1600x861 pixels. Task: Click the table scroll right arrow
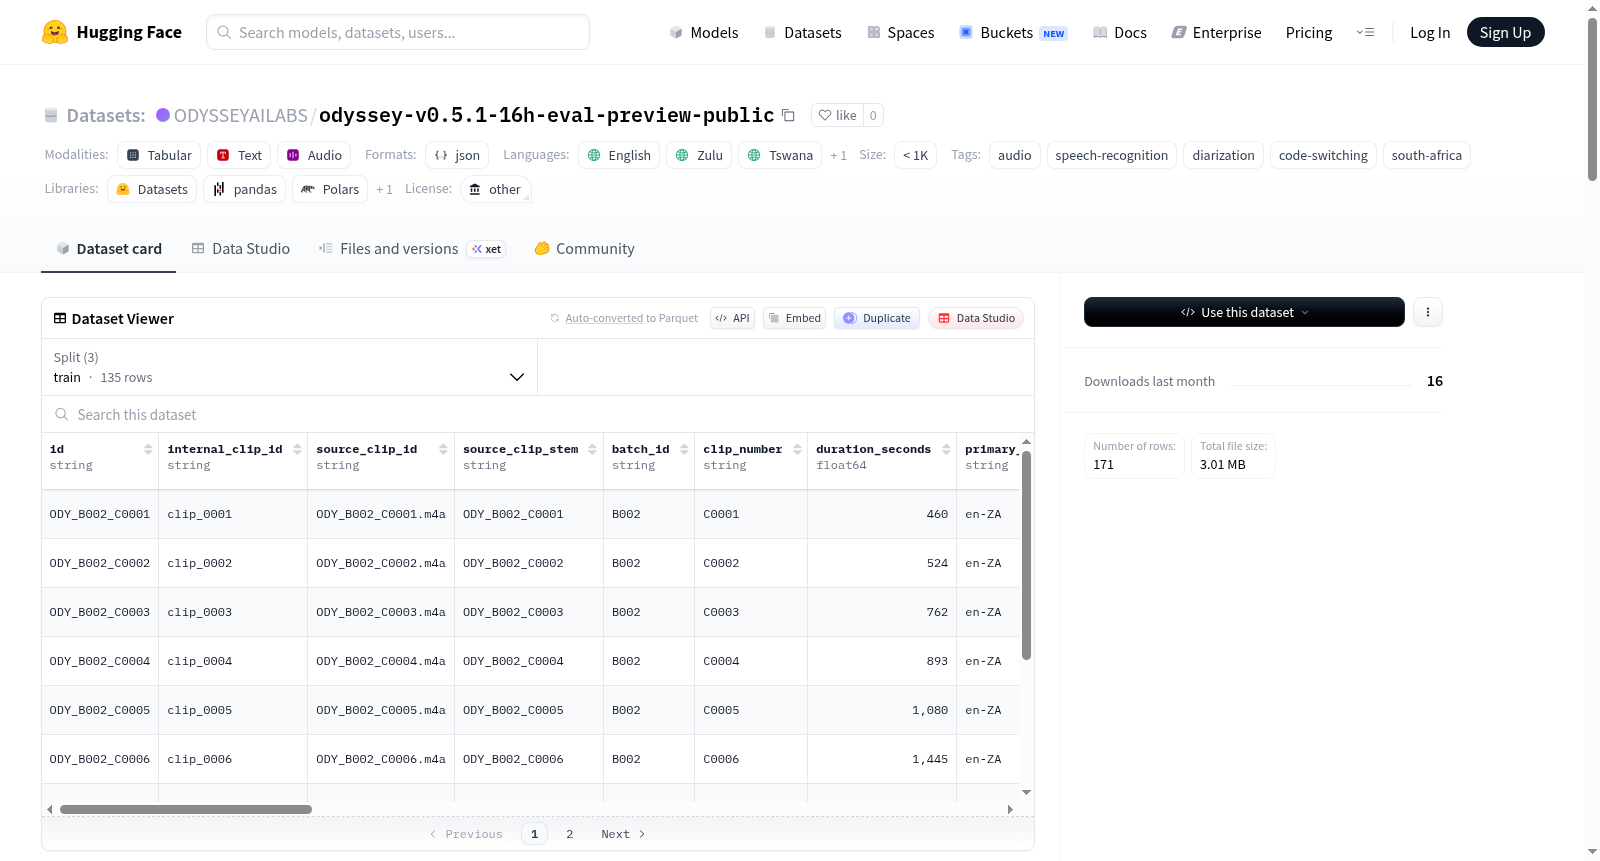click(1010, 809)
